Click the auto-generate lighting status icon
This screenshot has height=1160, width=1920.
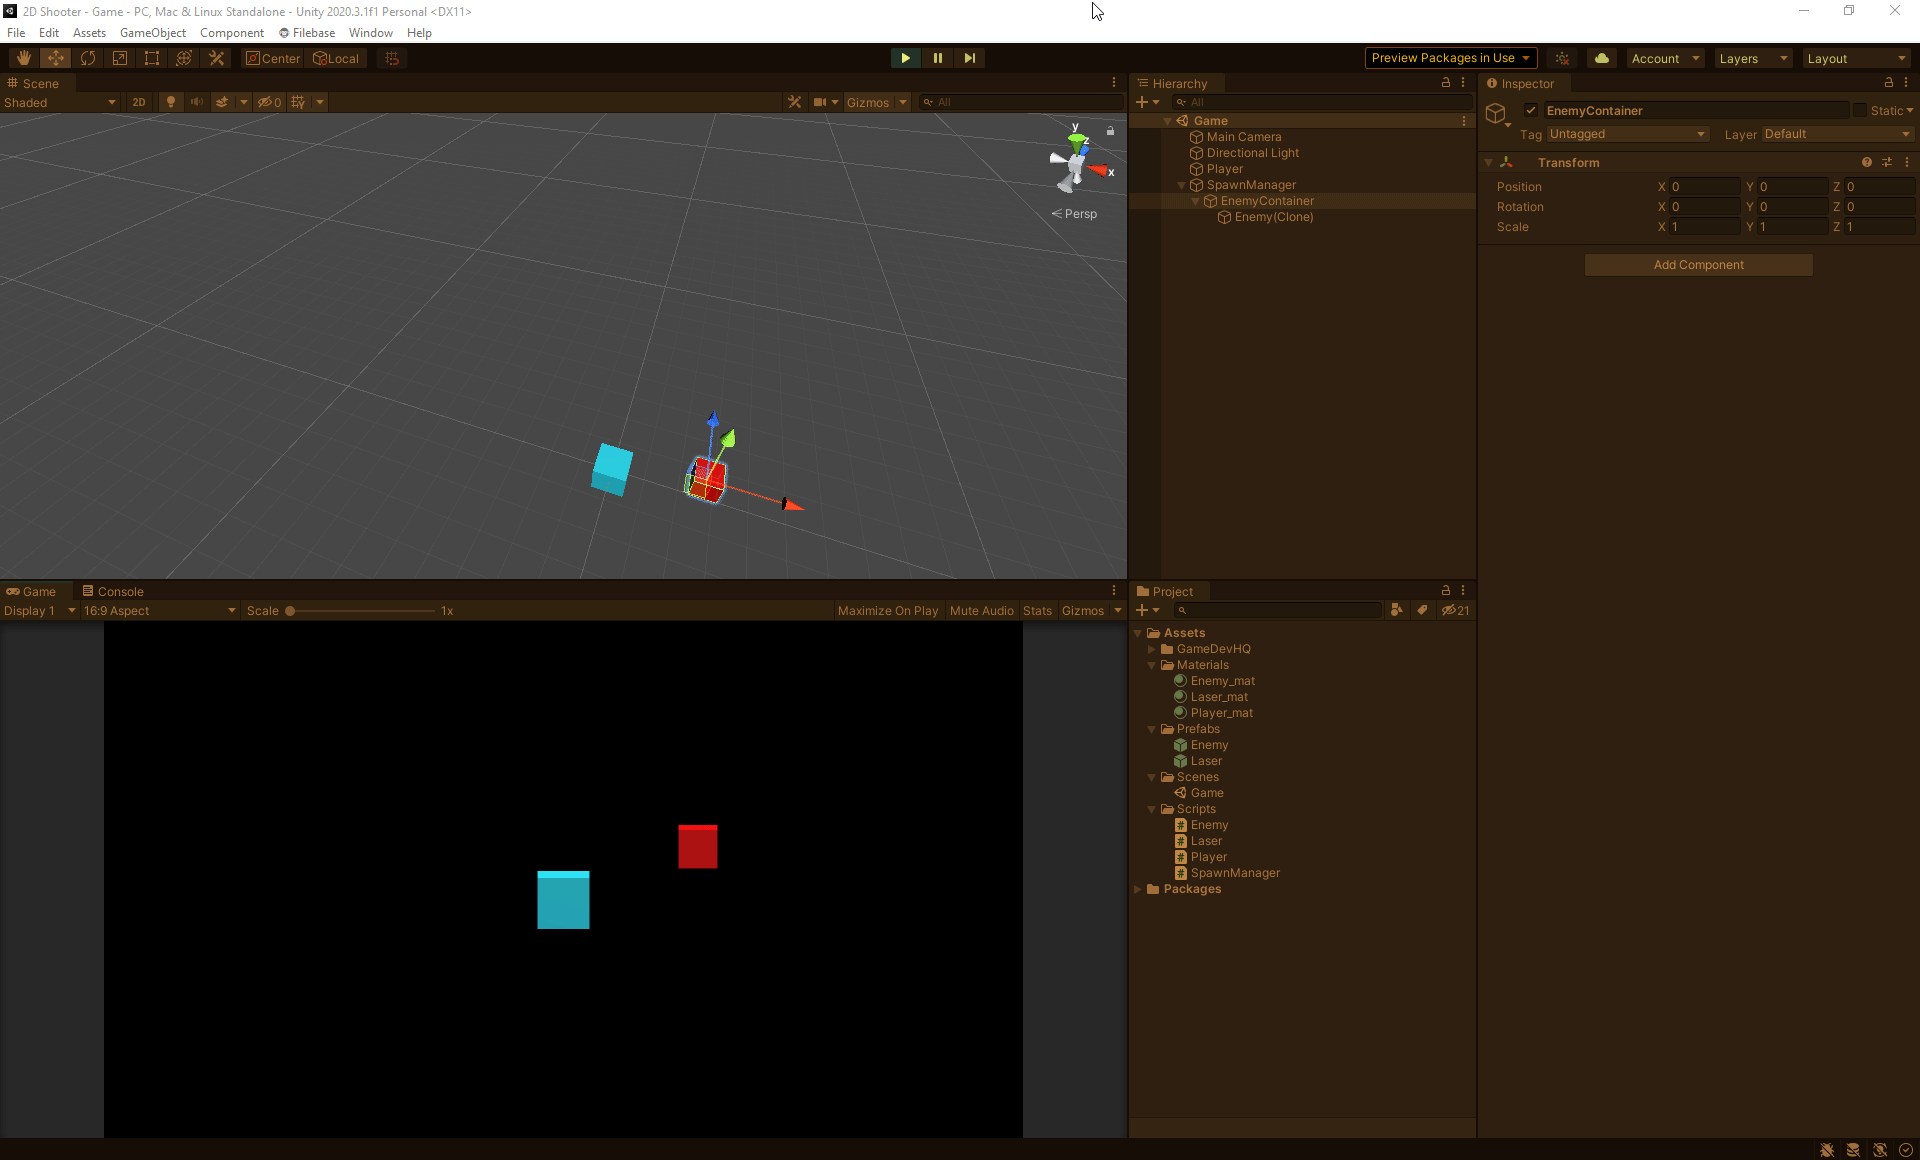click(1878, 1150)
